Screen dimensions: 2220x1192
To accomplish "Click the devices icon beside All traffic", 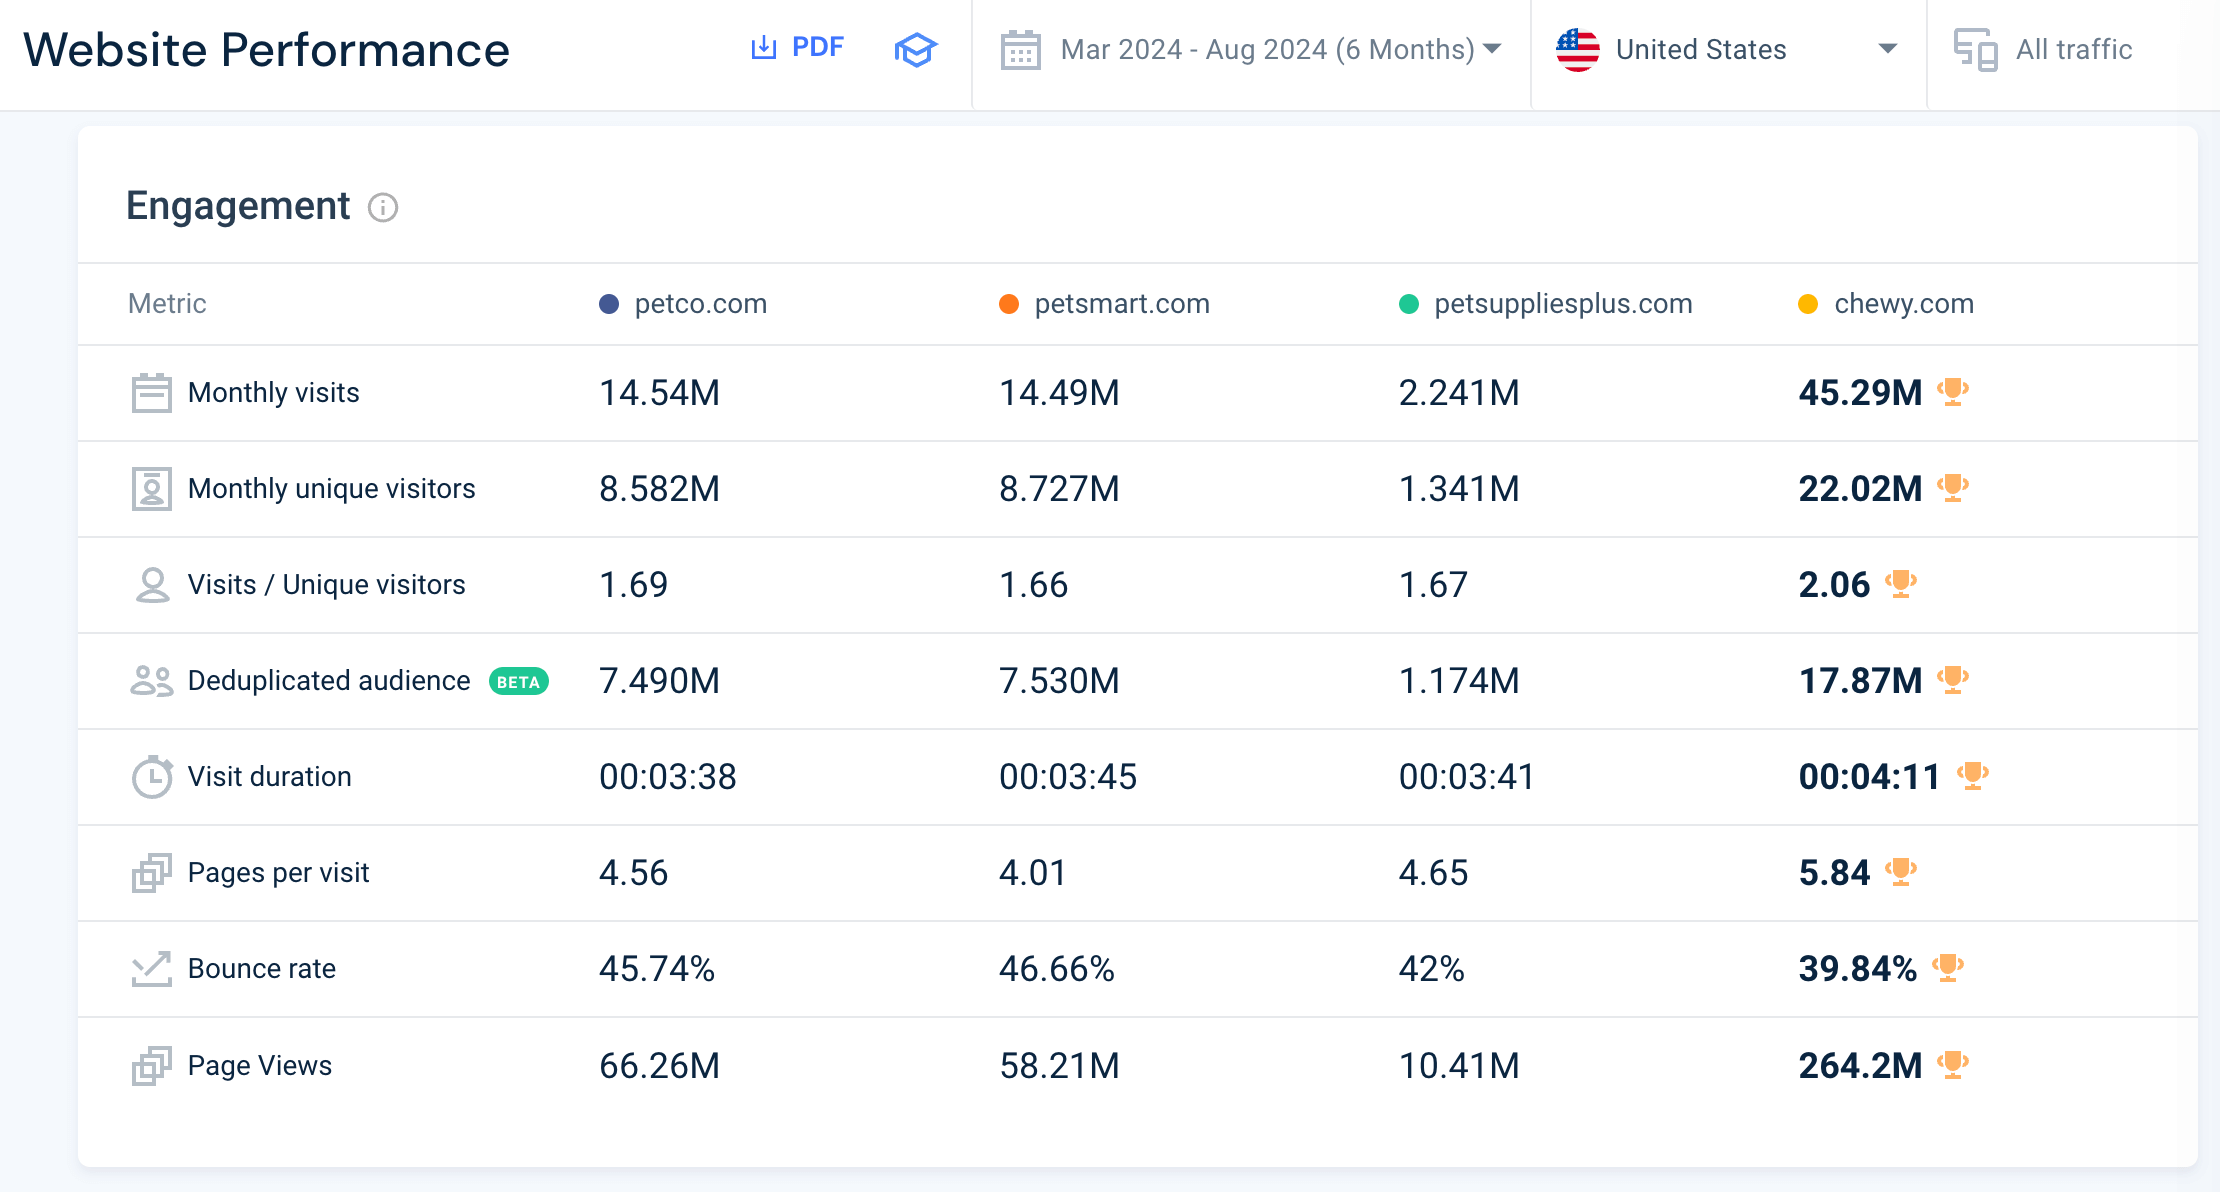I will 1976,50.
